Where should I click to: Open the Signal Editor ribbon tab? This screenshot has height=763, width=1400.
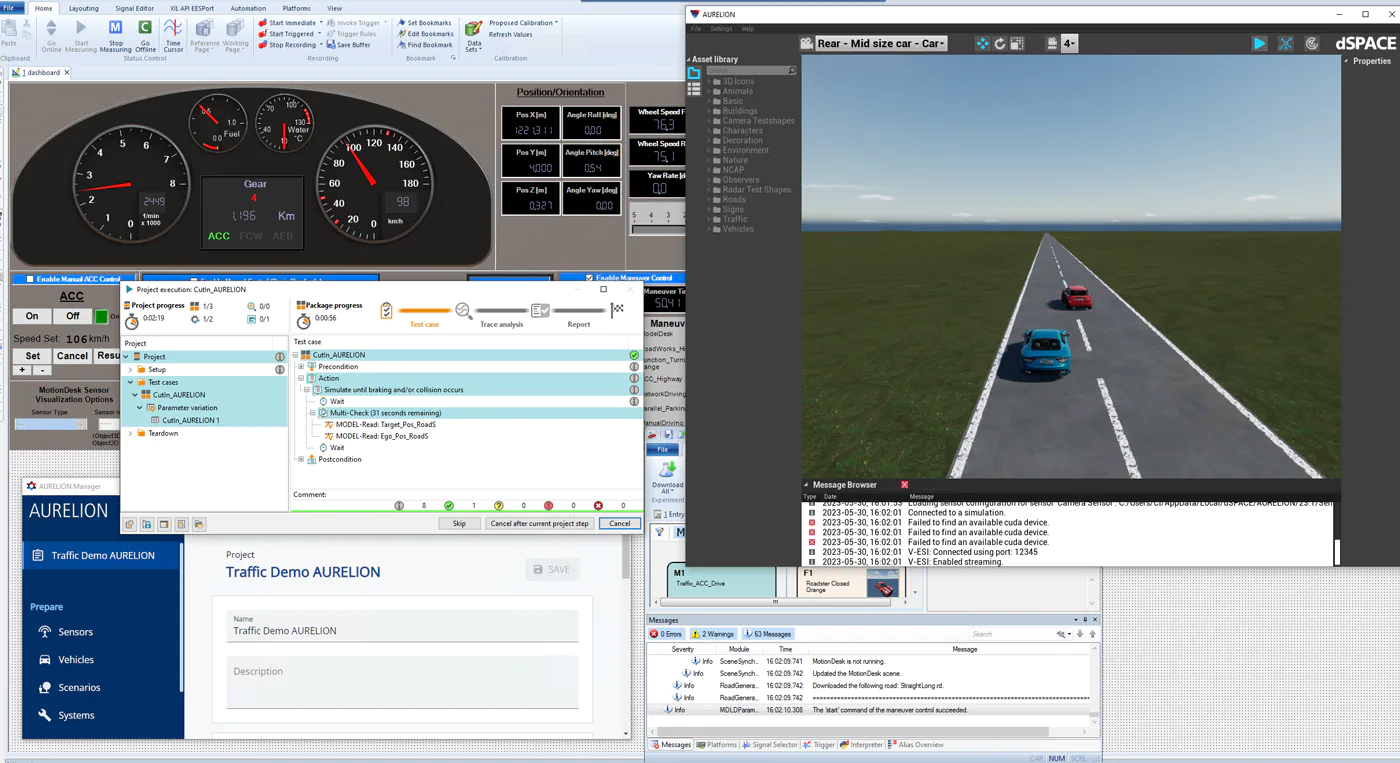135,8
